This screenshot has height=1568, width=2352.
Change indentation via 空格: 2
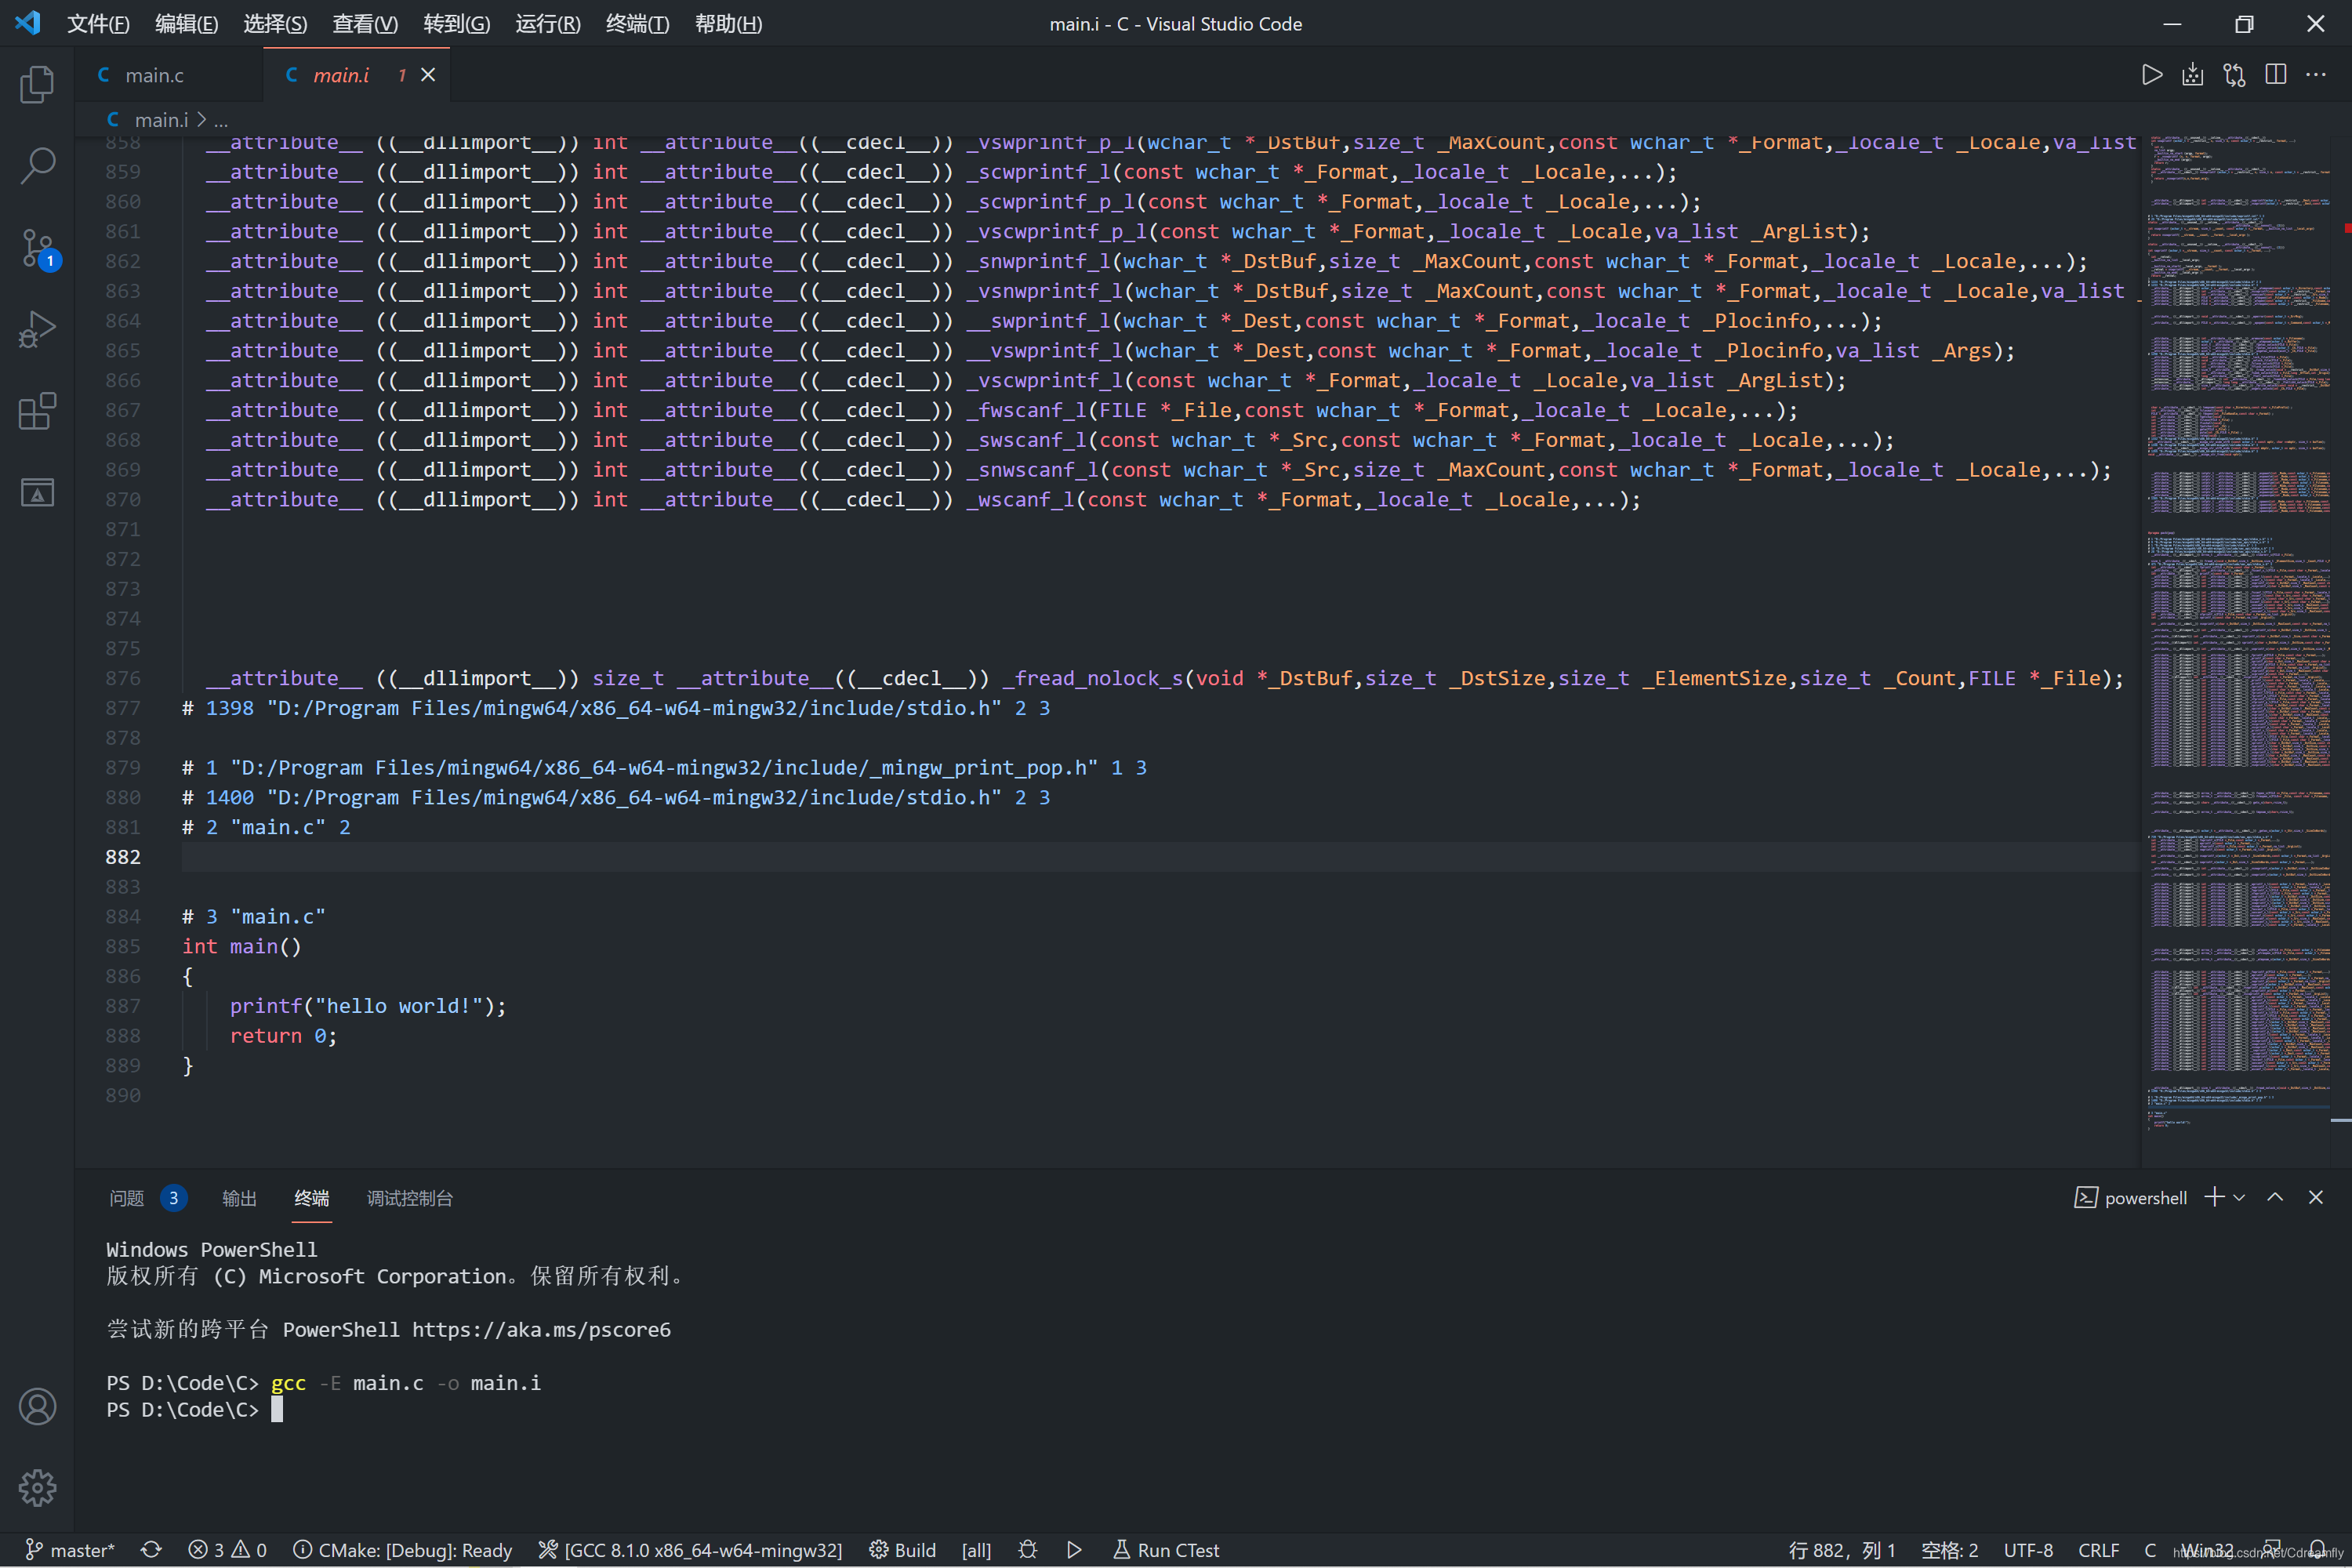(x=1949, y=1549)
